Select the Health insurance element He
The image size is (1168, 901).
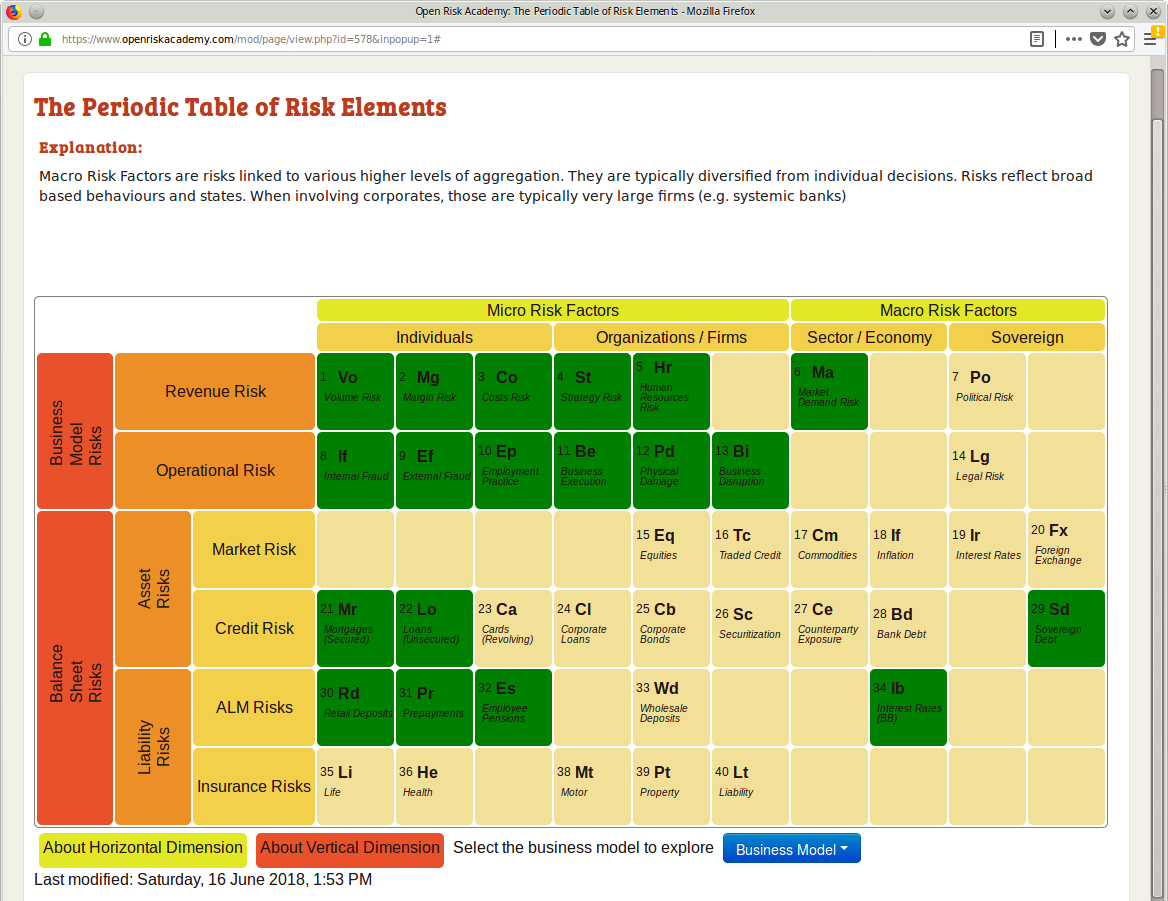pyautogui.click(x=434, y=786)
